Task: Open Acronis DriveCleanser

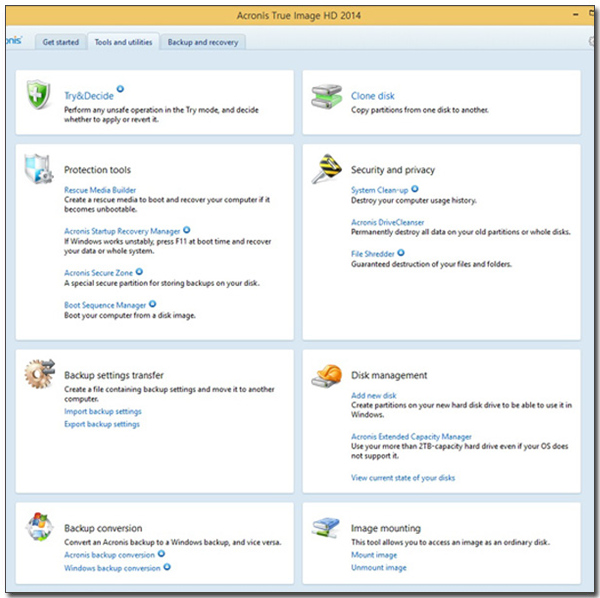Action: (x=388, y=222)
